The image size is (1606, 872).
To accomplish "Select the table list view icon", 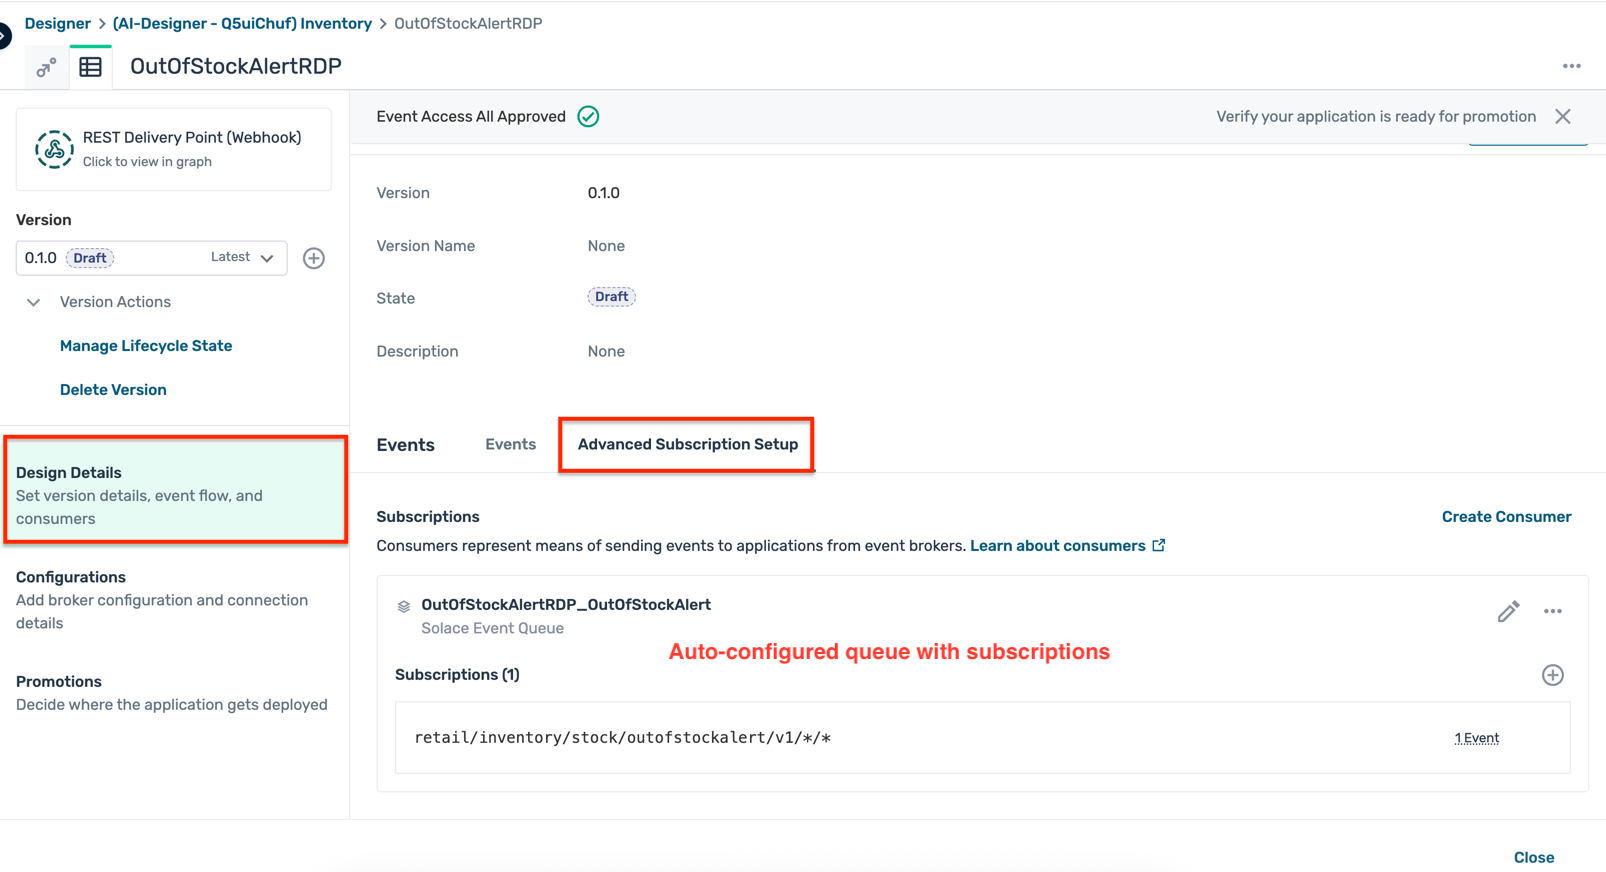I will [x=90, y=67].
